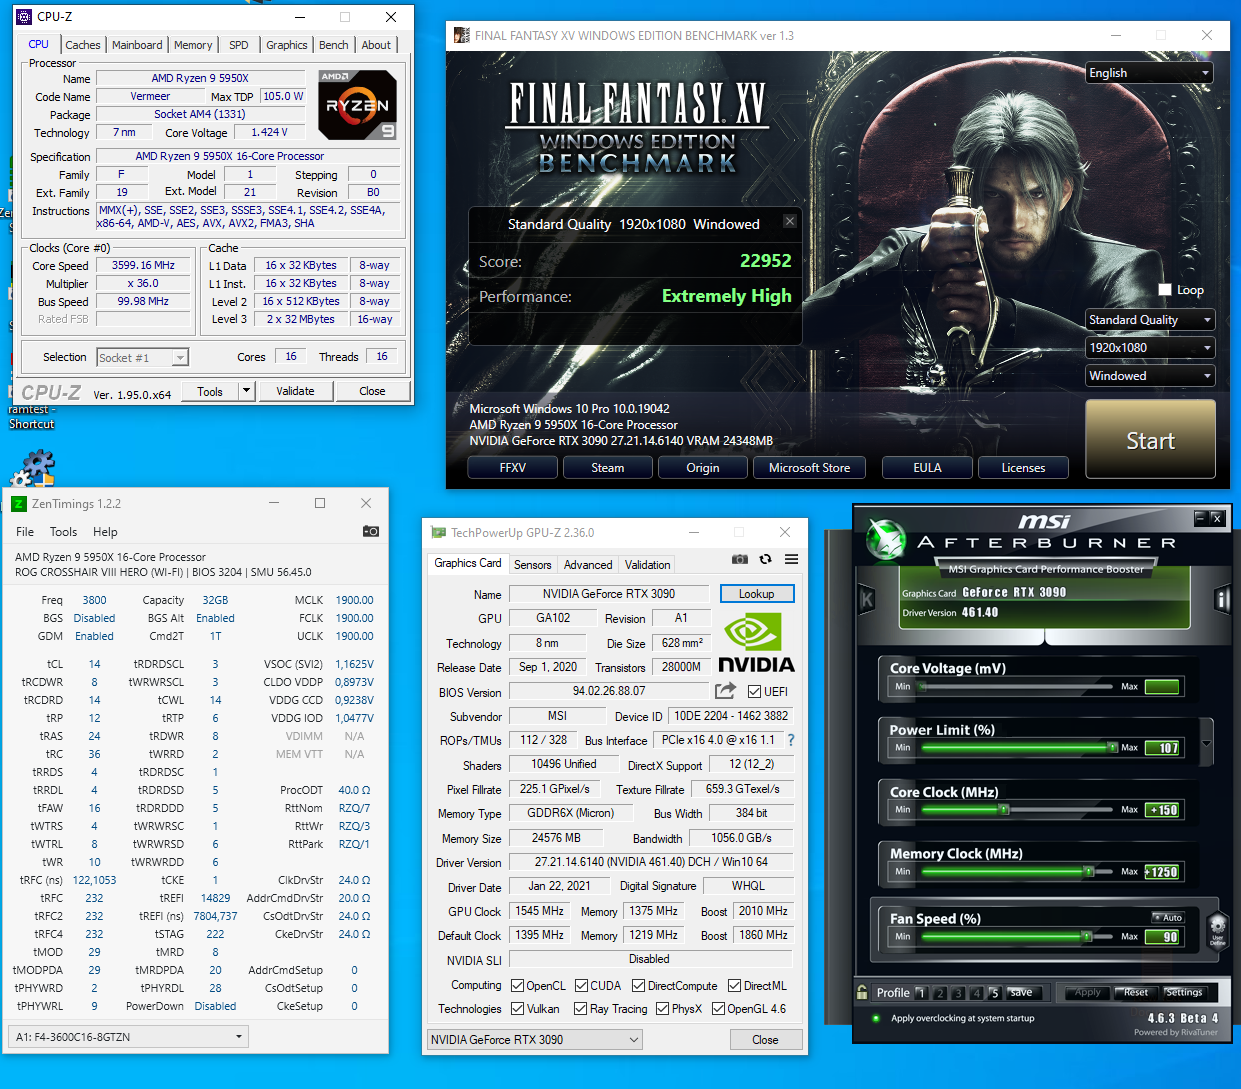Click the MSI Afterburner dragon logo
1241x1089 pixels.
(886, 538)
